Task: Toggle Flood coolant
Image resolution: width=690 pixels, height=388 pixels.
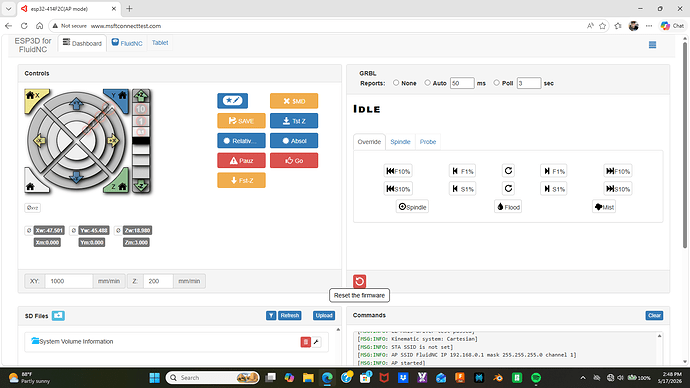Action: pyautogui.click(x=508, y=207)
